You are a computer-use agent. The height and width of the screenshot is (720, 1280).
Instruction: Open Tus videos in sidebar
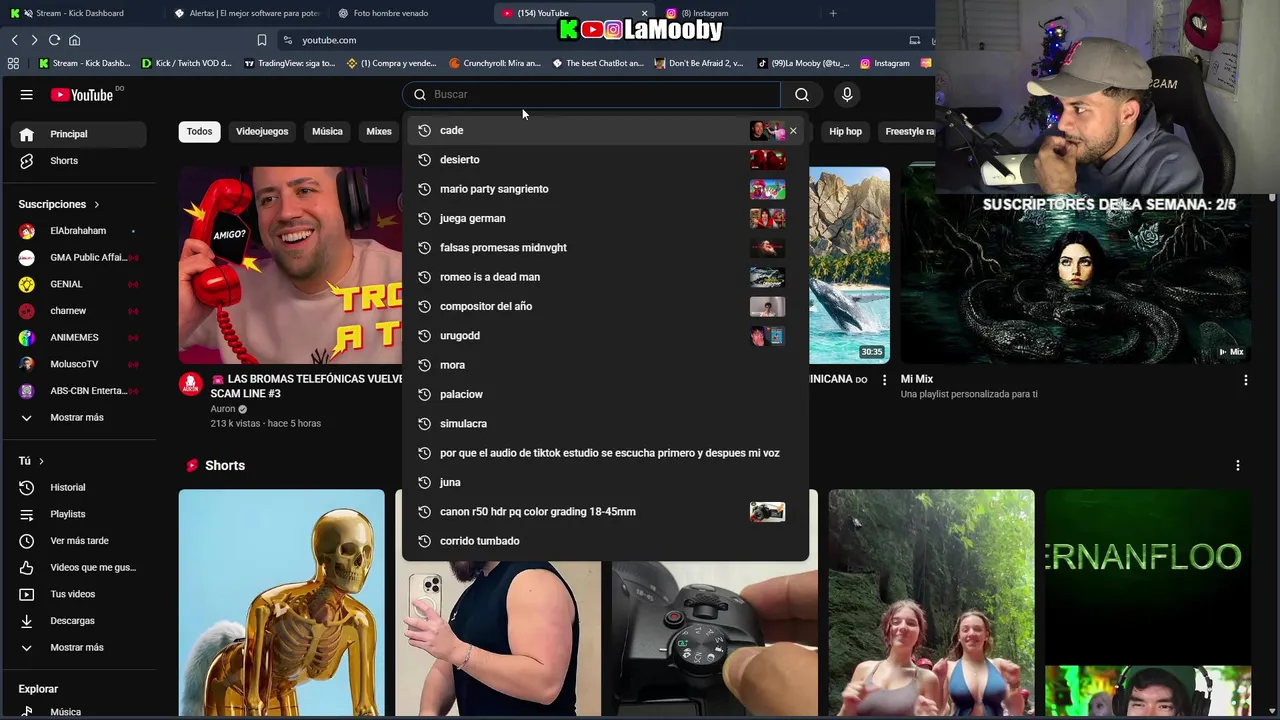pos(80,594)
